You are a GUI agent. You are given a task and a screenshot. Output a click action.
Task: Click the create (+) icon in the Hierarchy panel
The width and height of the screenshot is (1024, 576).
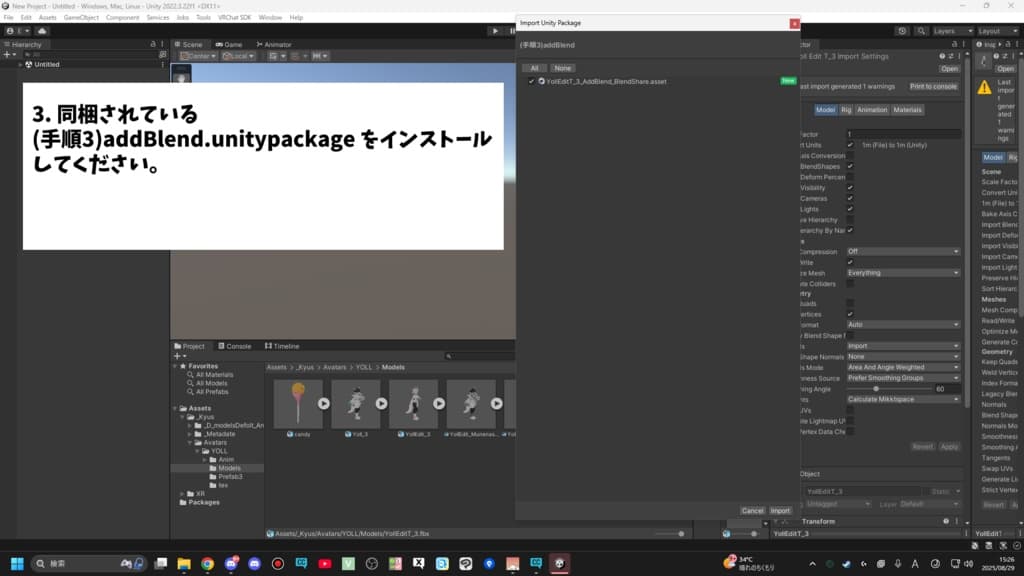pos(7,54)
